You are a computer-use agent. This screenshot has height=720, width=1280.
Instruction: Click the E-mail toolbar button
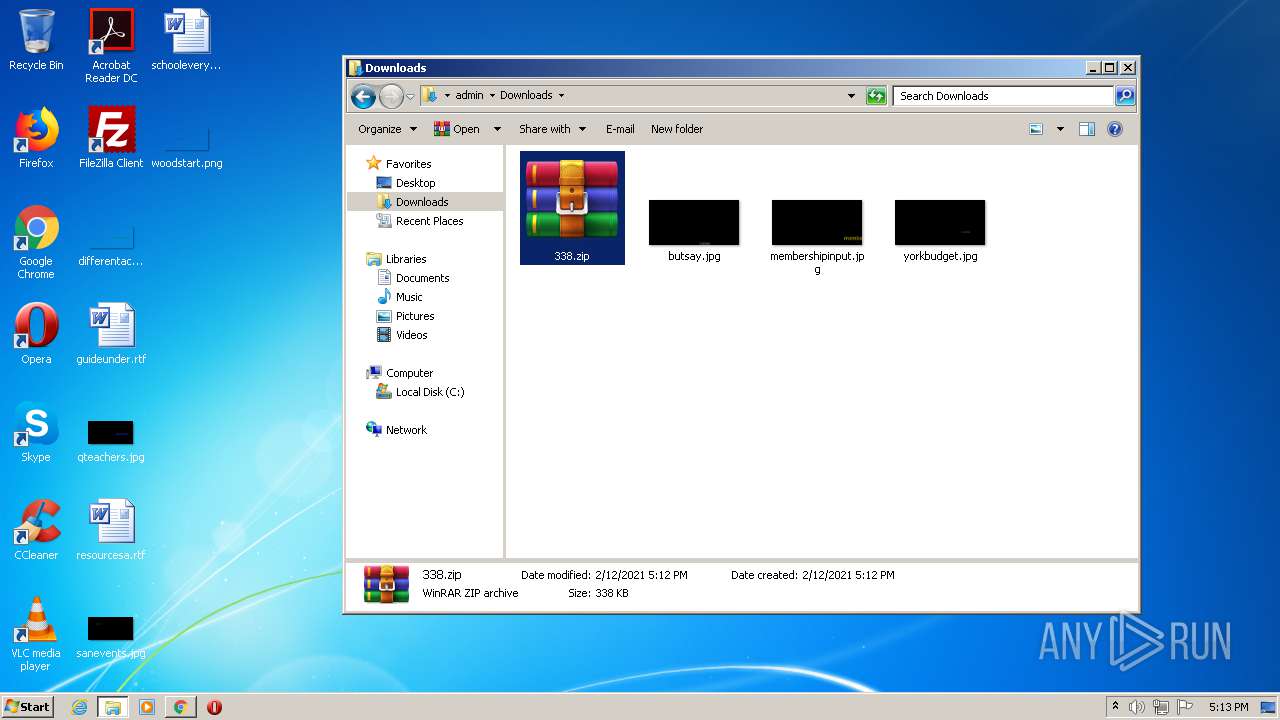pos(620,129)
